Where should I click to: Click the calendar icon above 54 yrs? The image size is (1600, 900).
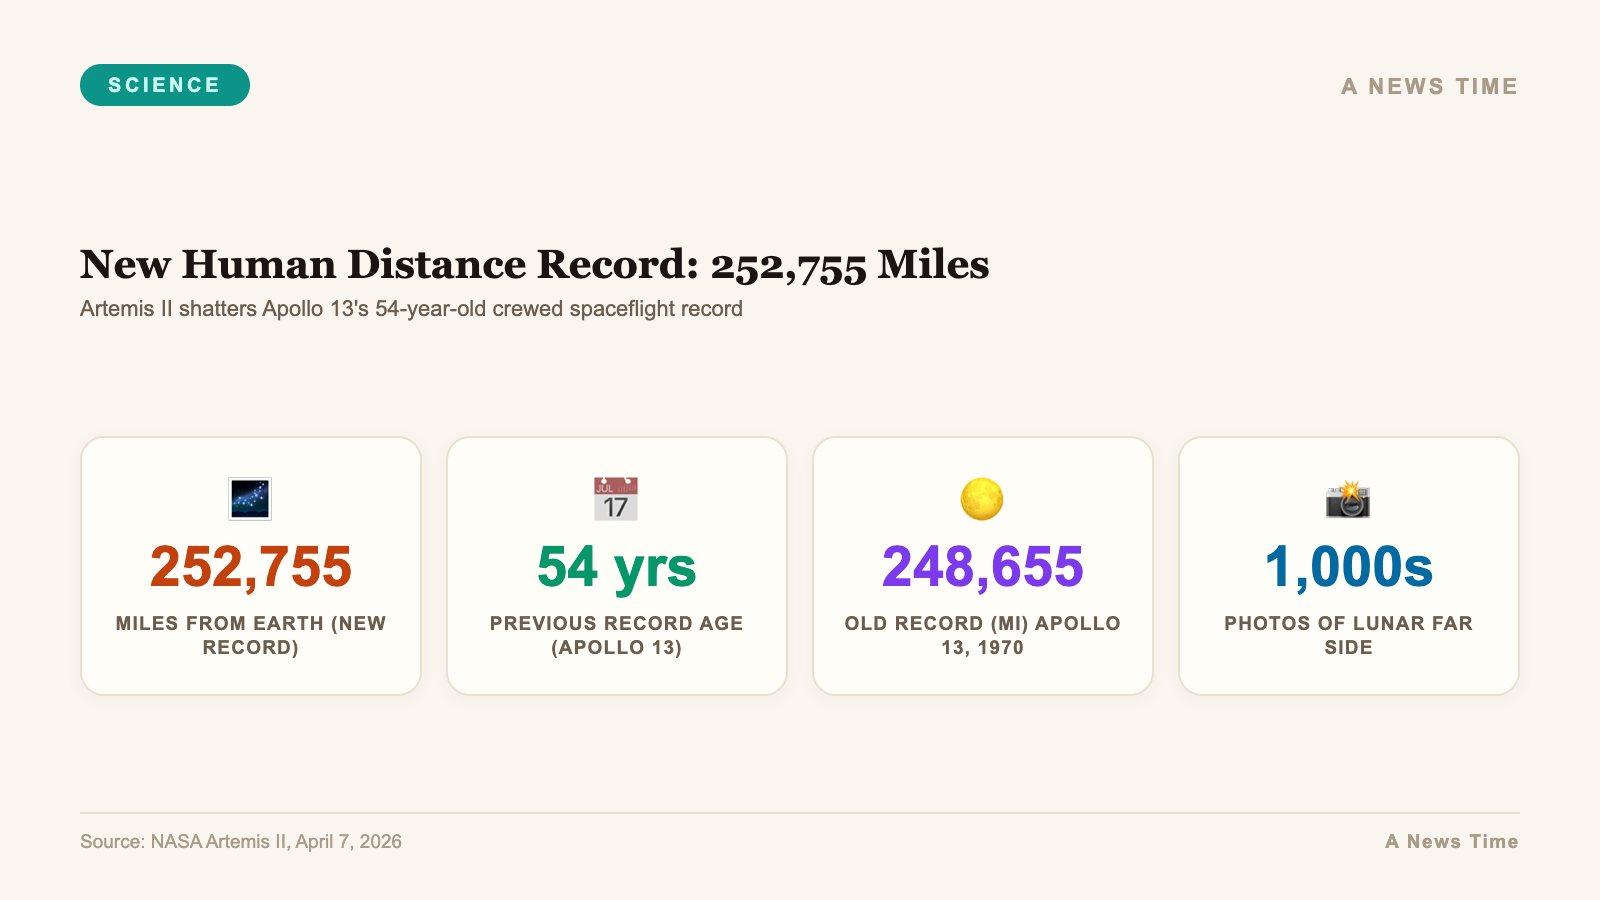click(x=616, y=499)
